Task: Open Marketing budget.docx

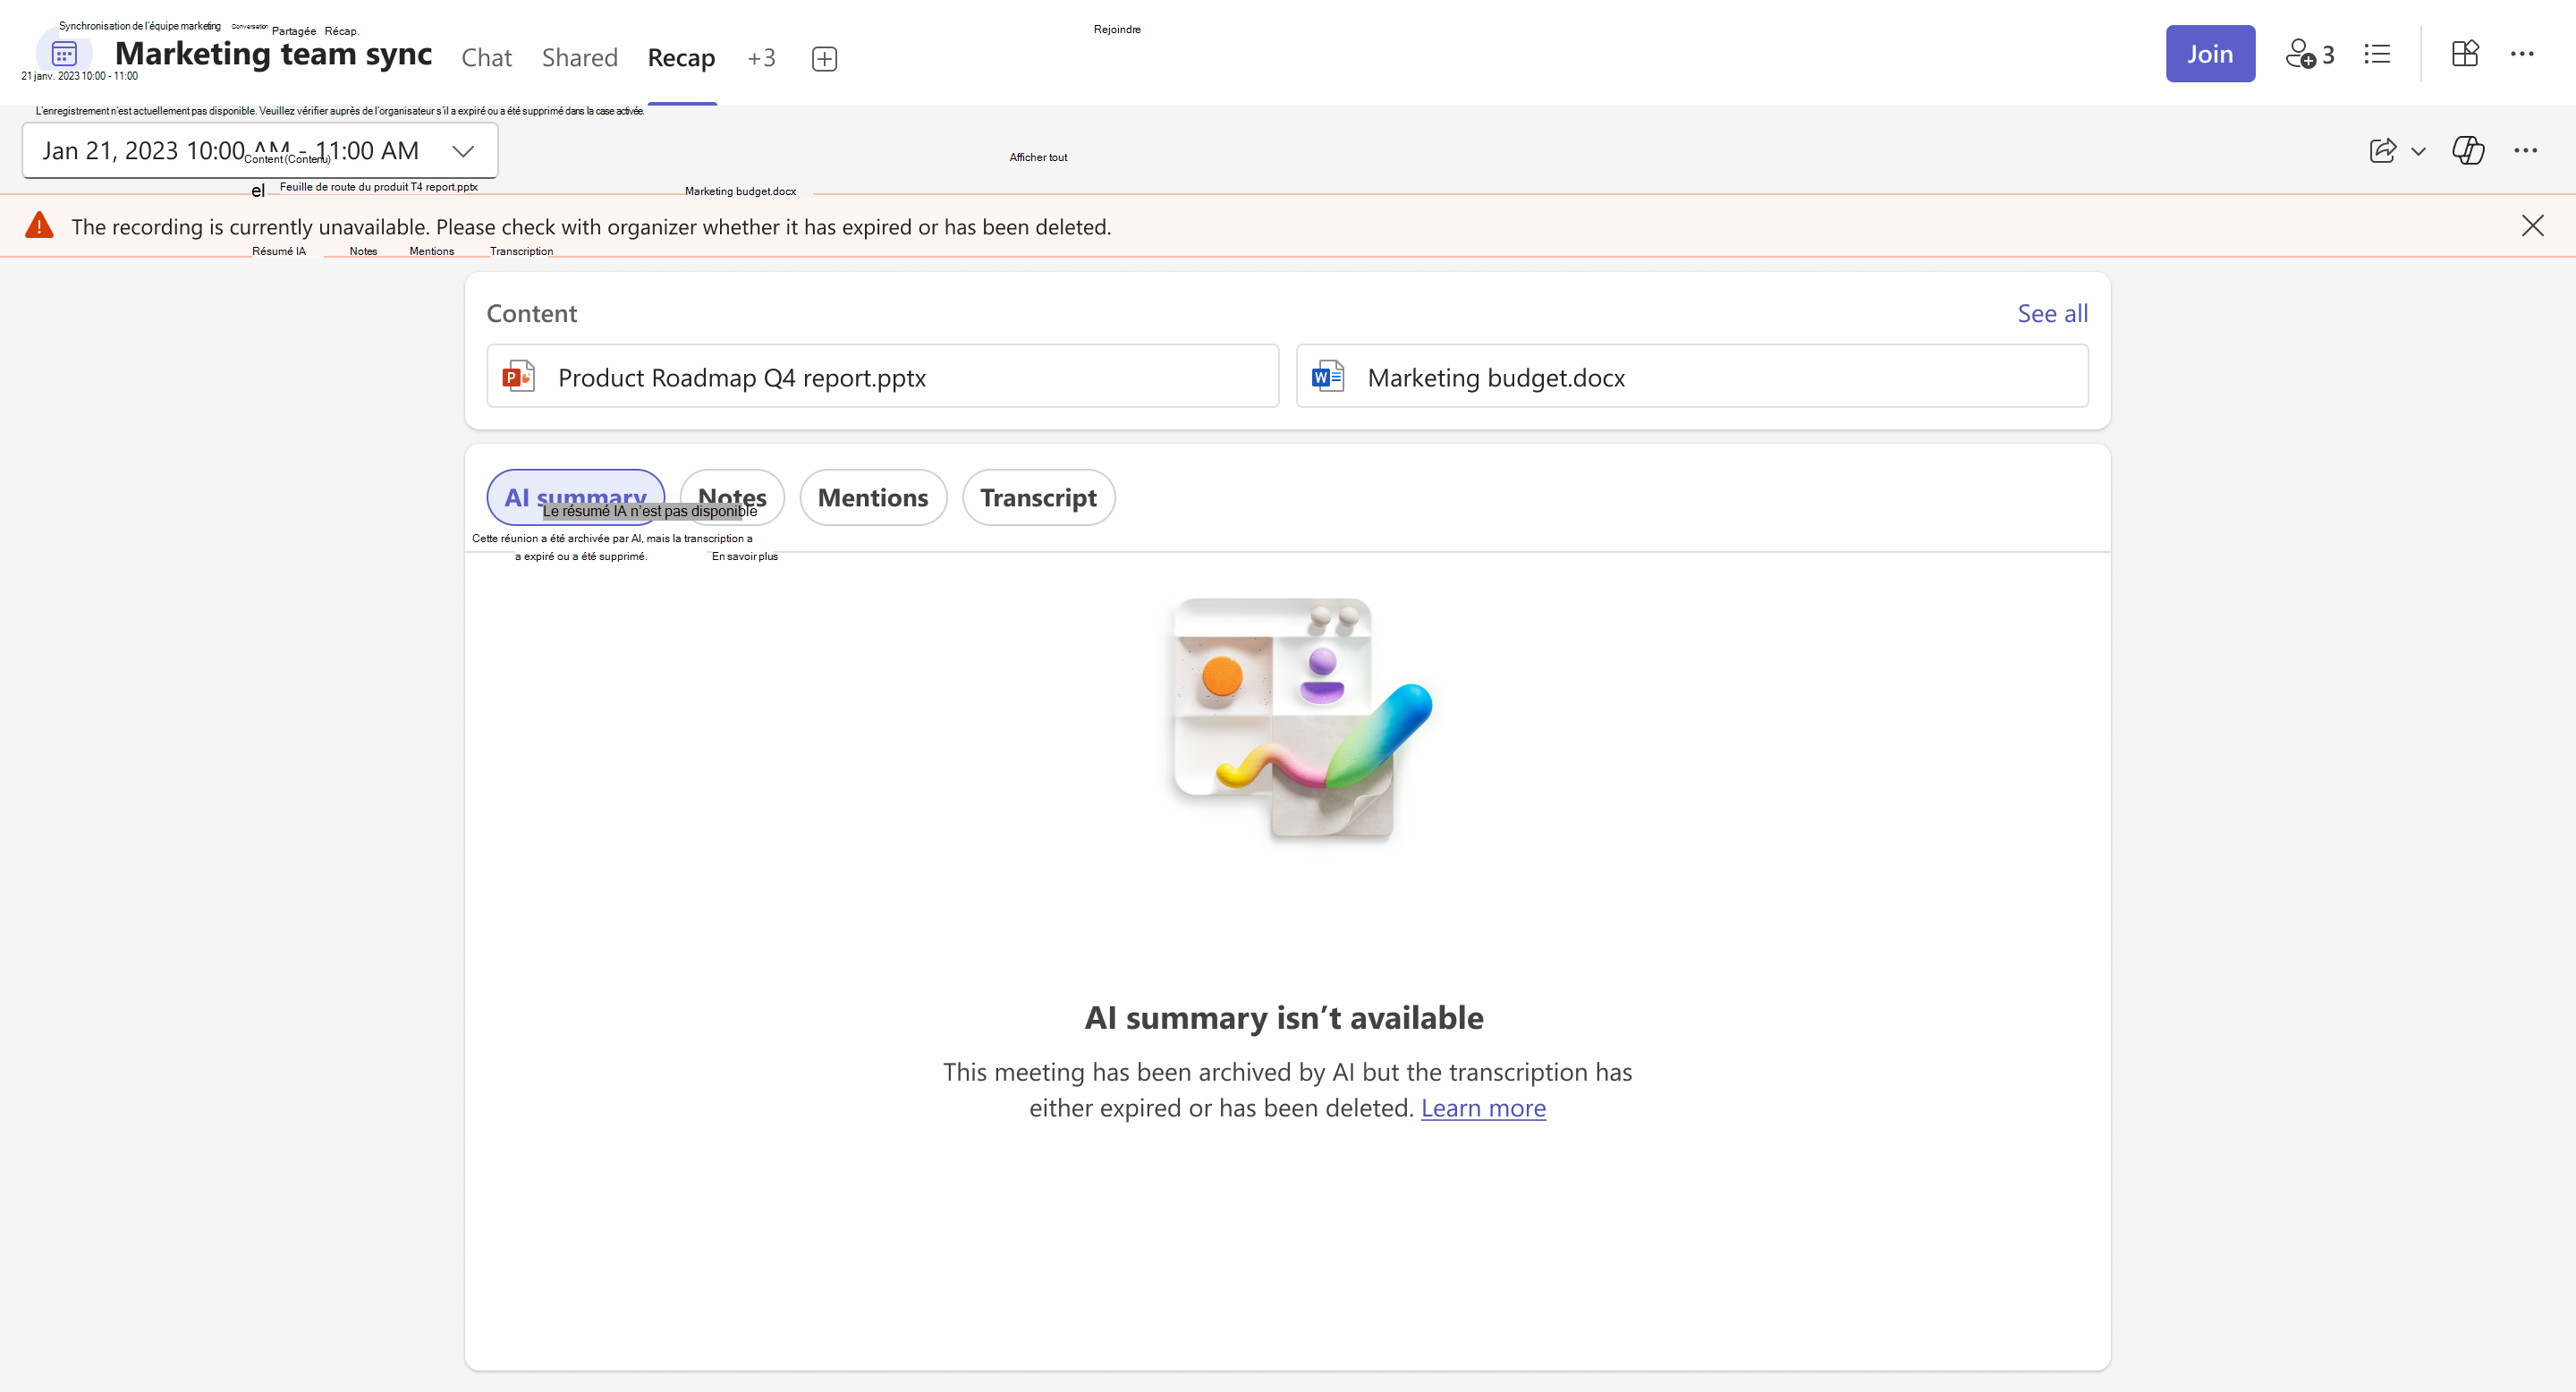Action: click(x=1692, y=376)
